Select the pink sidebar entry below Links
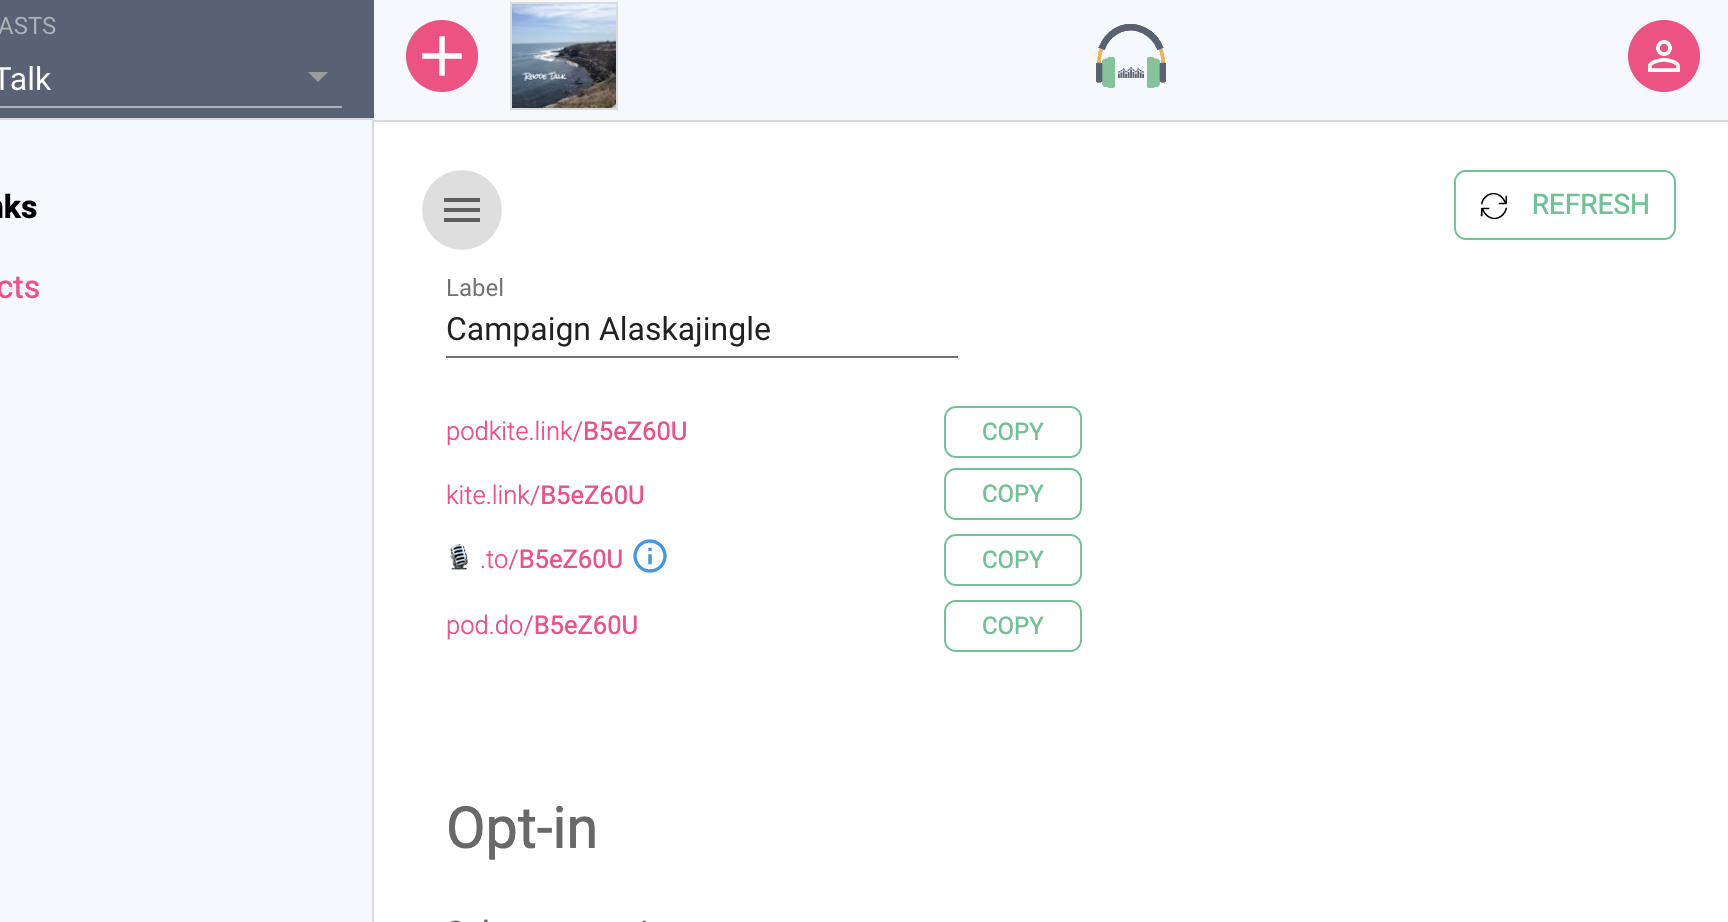Image resolution: width=1728 pixels, height=922 pixels. click(x=20, y=287)
